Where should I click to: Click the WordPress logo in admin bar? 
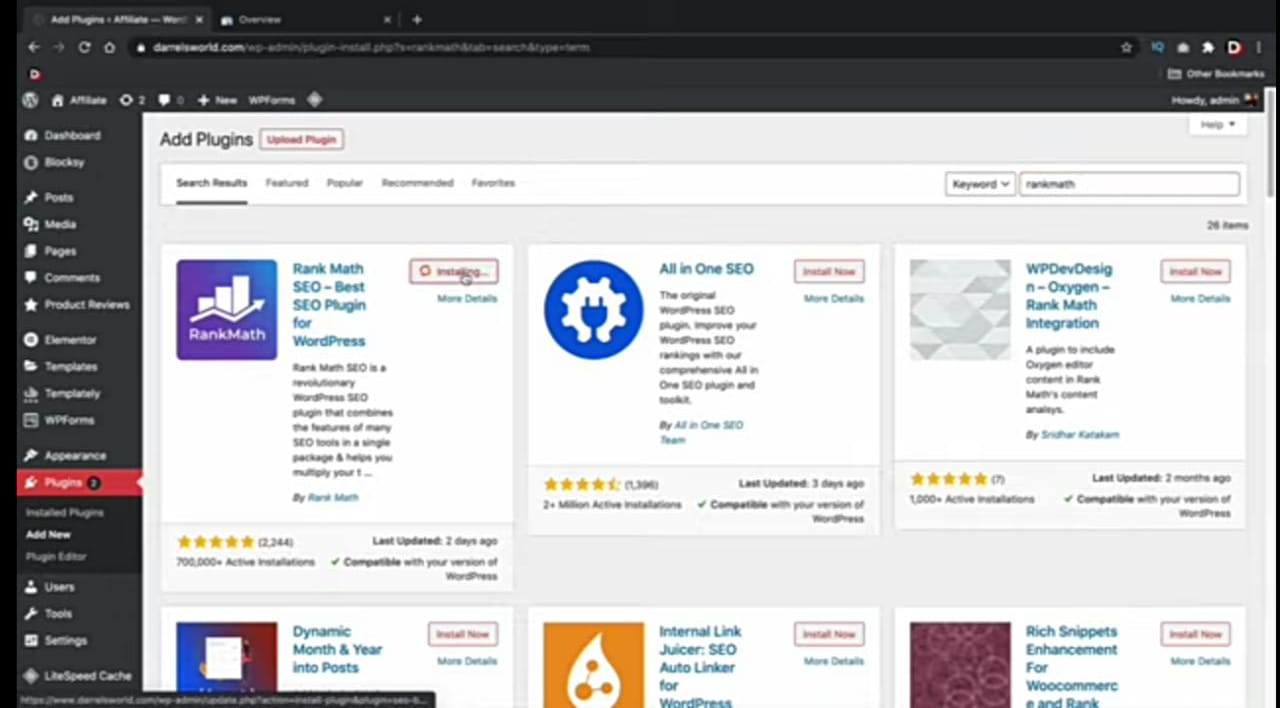(31, 100)
